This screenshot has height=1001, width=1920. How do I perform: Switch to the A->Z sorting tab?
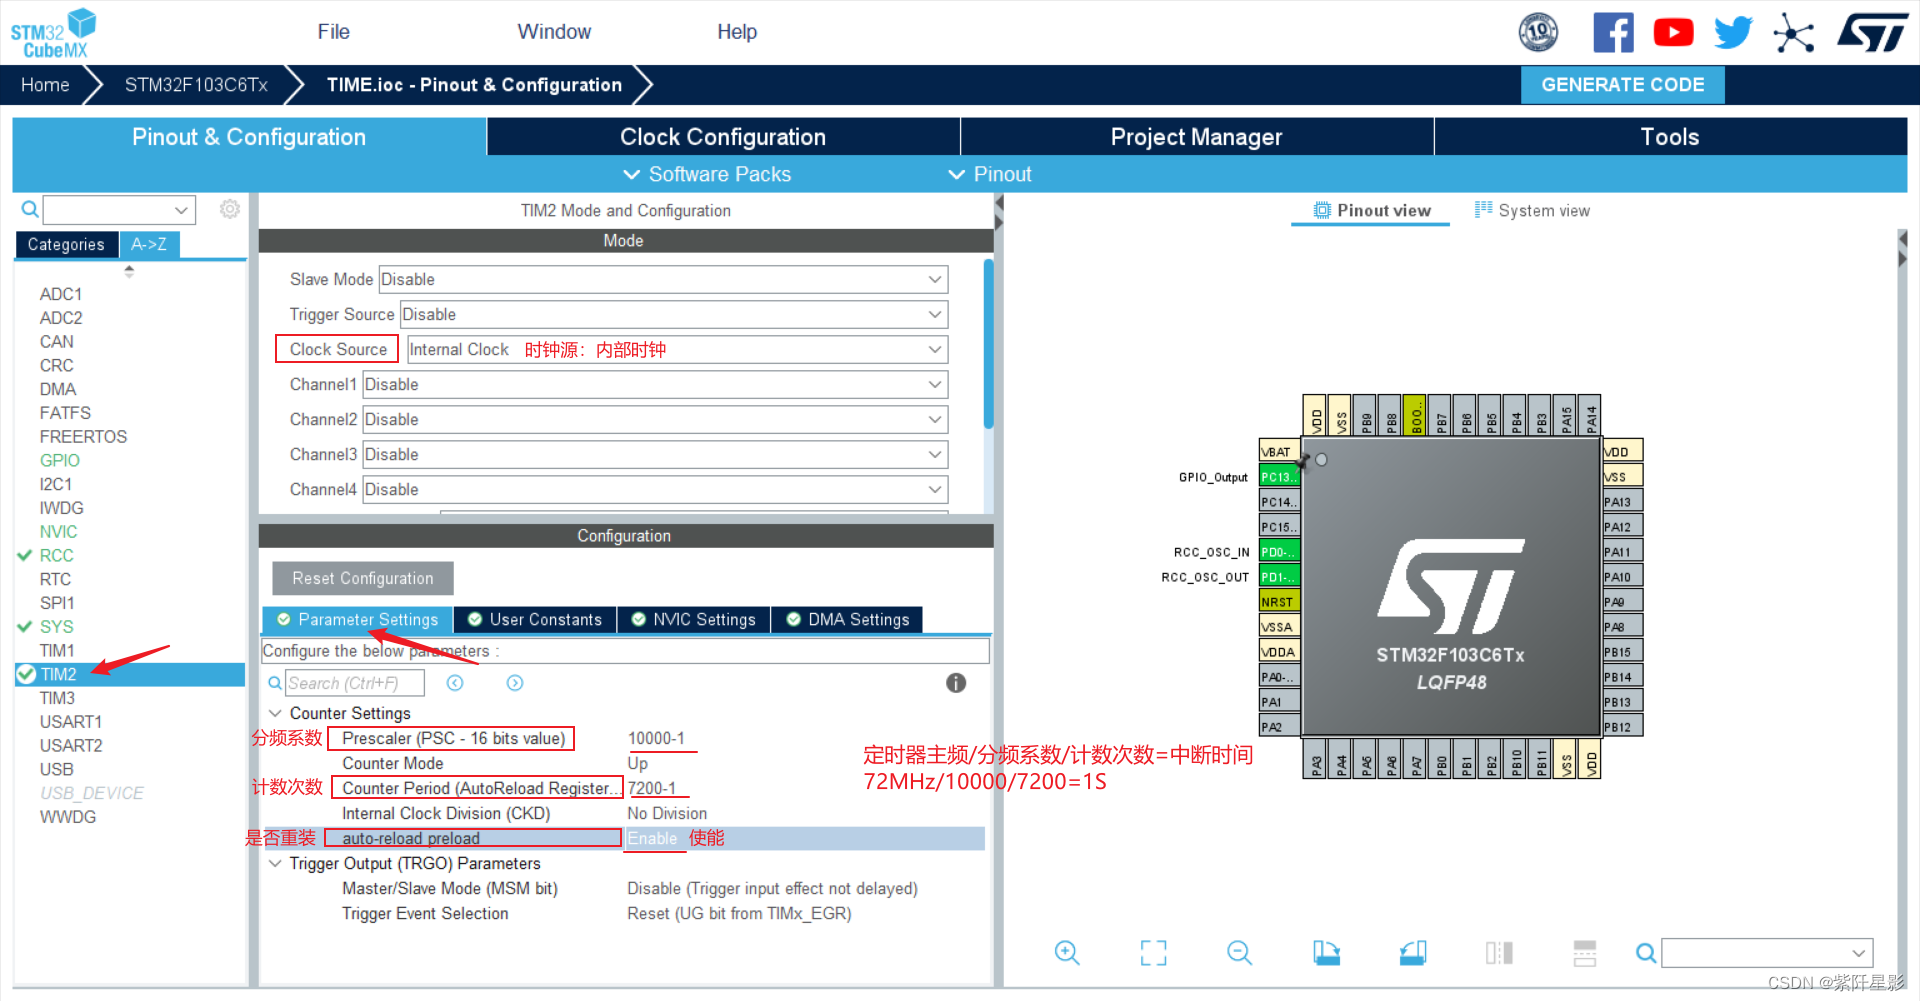click(149, 244)
